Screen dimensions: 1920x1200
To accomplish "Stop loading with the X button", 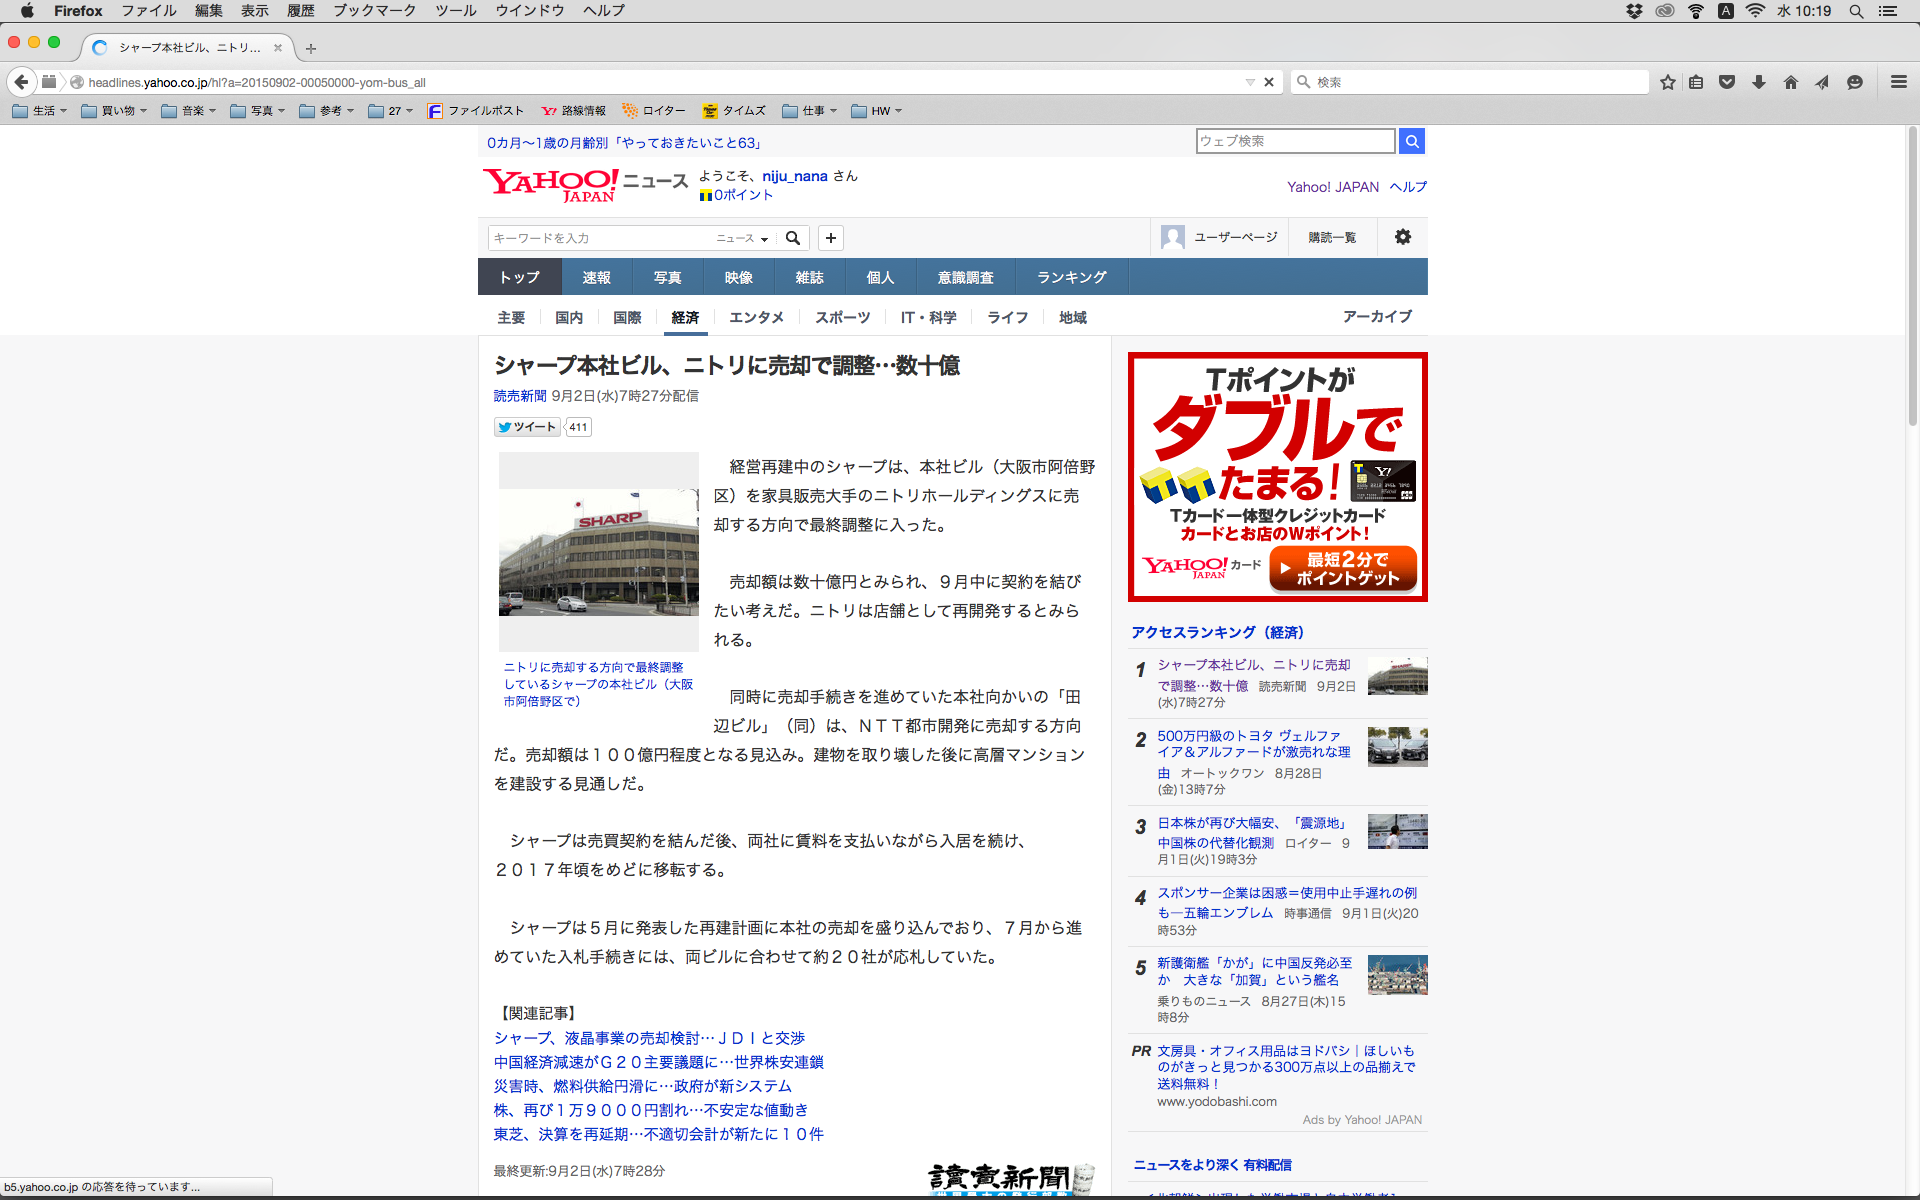I will (1269, 82).
